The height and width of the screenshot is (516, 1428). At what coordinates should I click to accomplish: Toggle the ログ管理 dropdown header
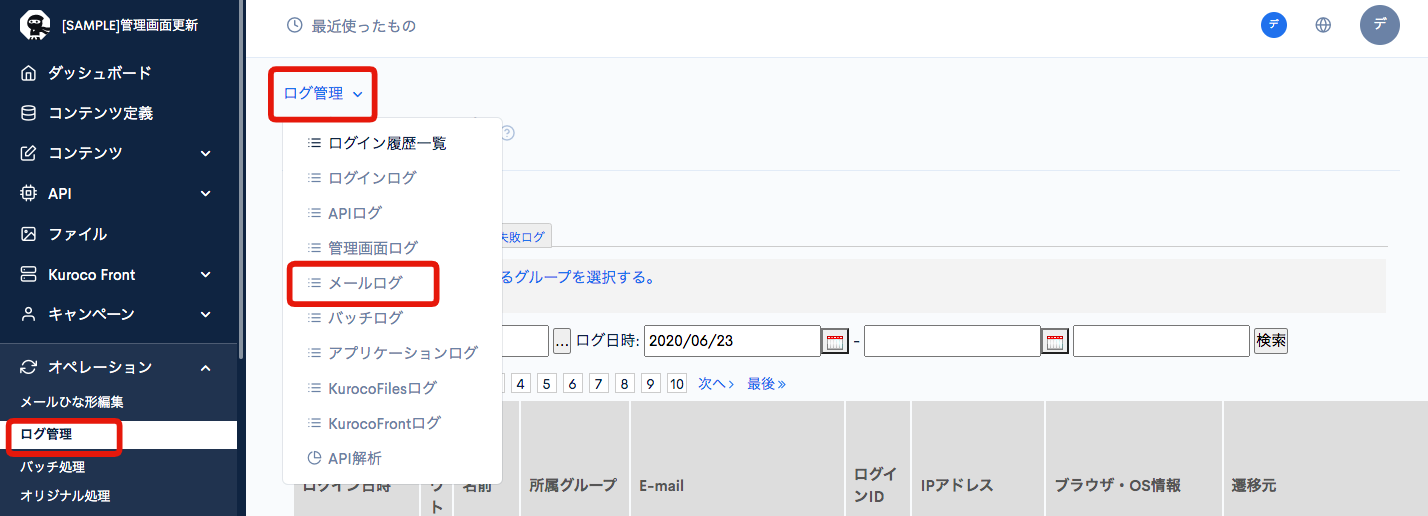pos(322,94)
